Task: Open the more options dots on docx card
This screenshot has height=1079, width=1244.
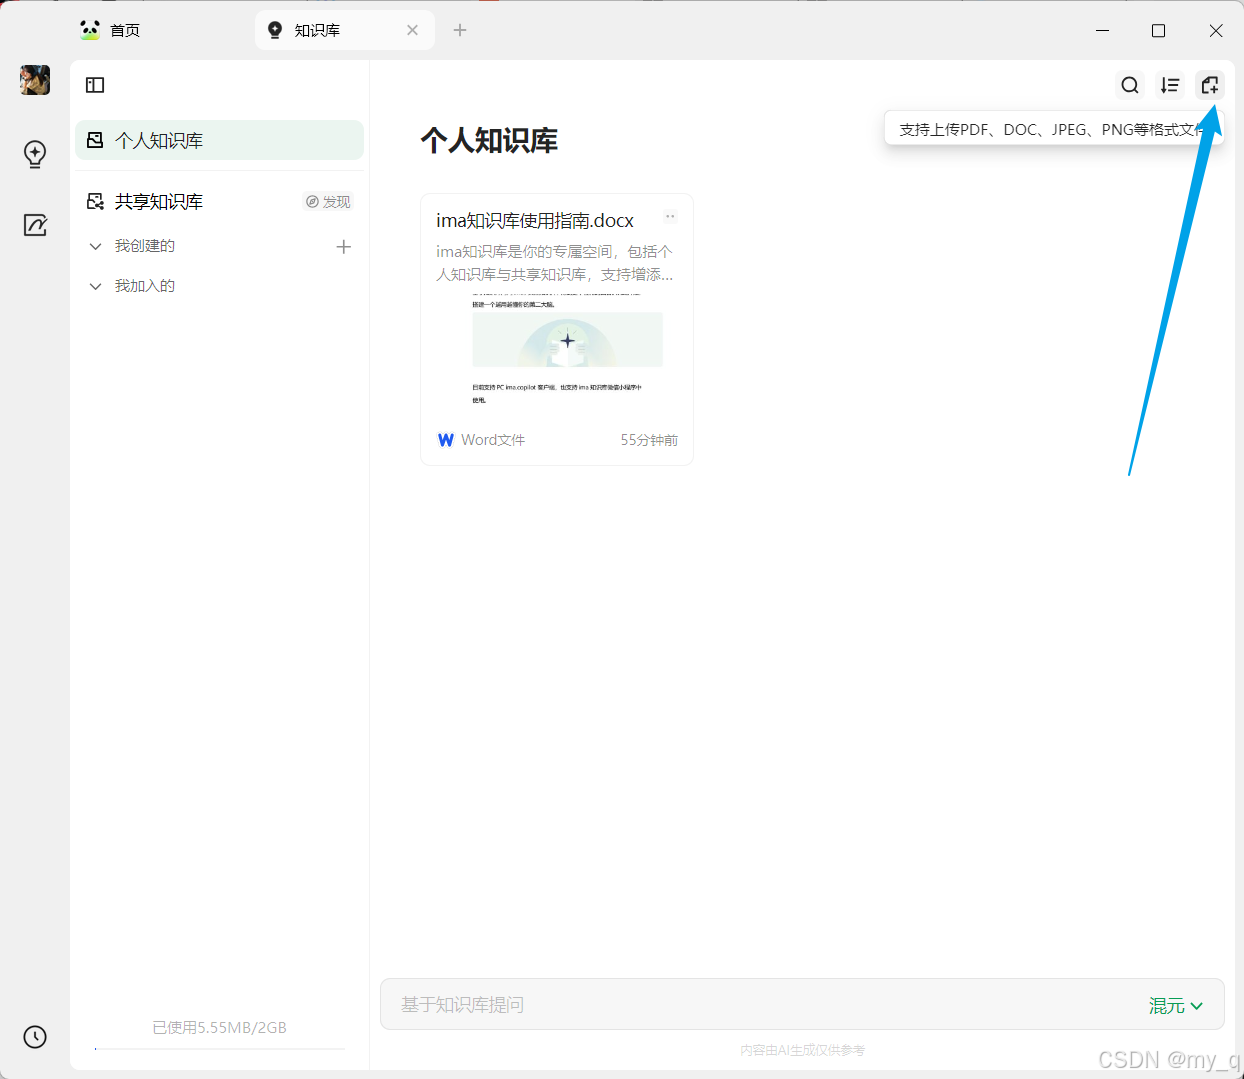Action: point(671,216)
